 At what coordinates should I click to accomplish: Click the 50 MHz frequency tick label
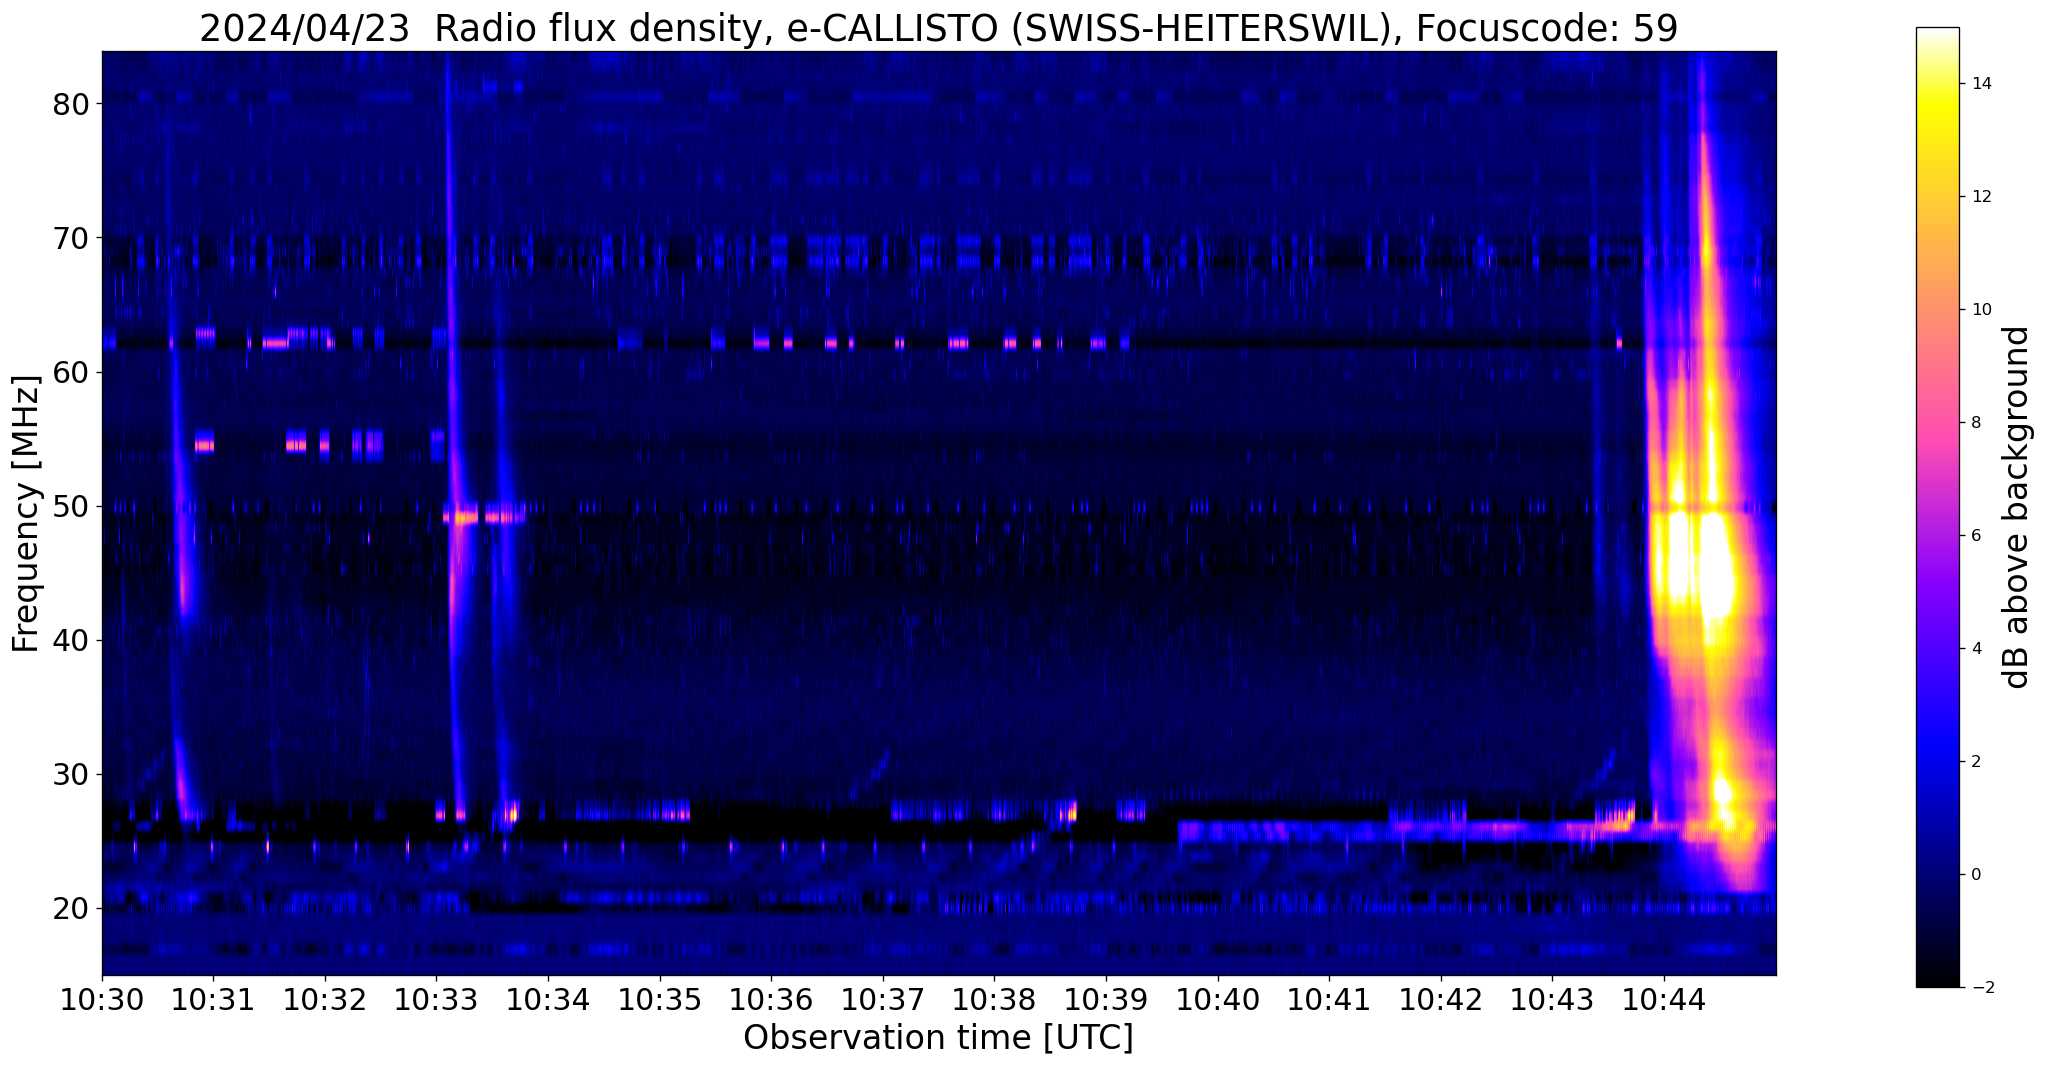[72, 506]
